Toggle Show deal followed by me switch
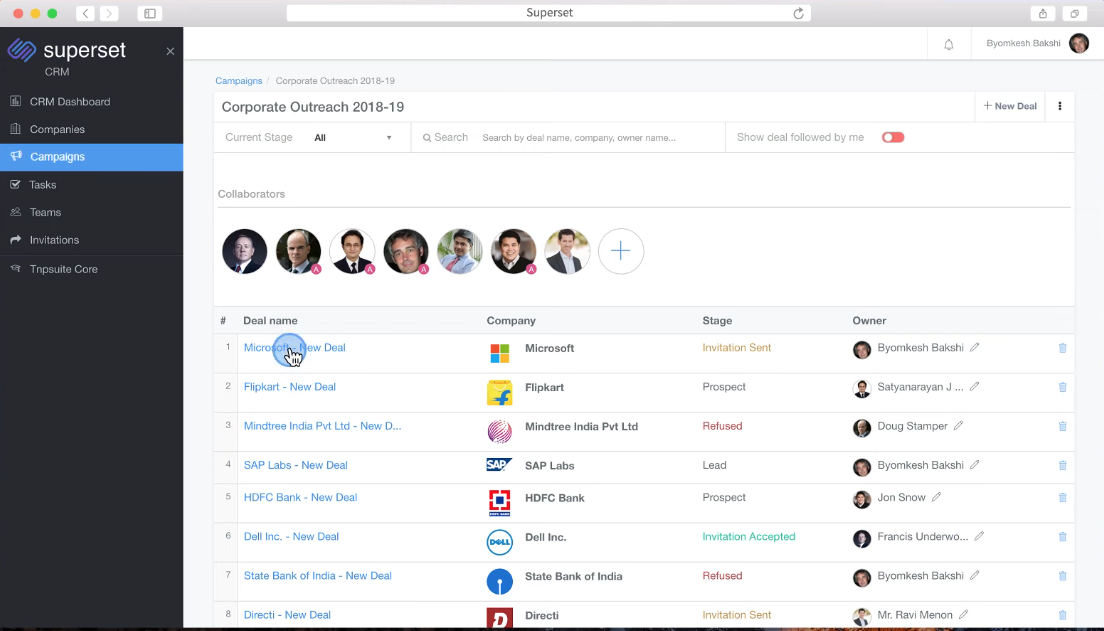The image size is (1104, 631). (893, 137)
